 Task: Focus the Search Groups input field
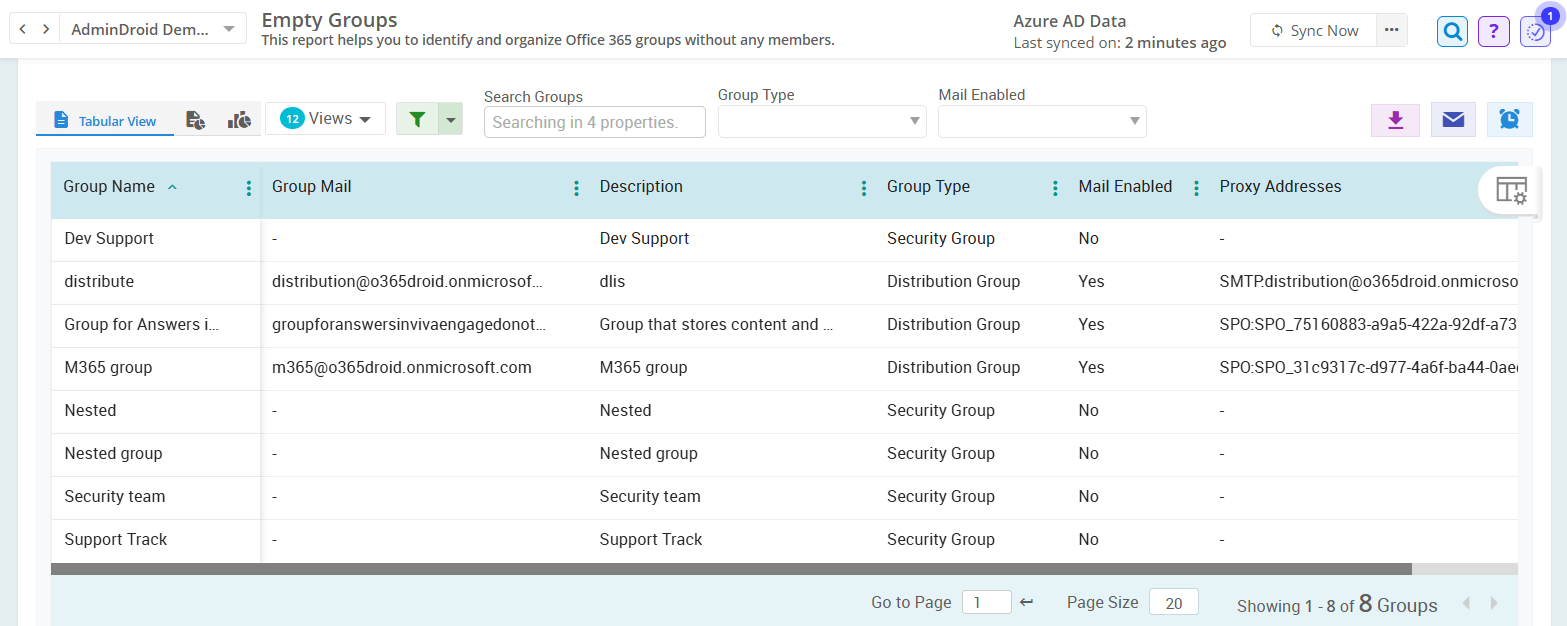594,122
